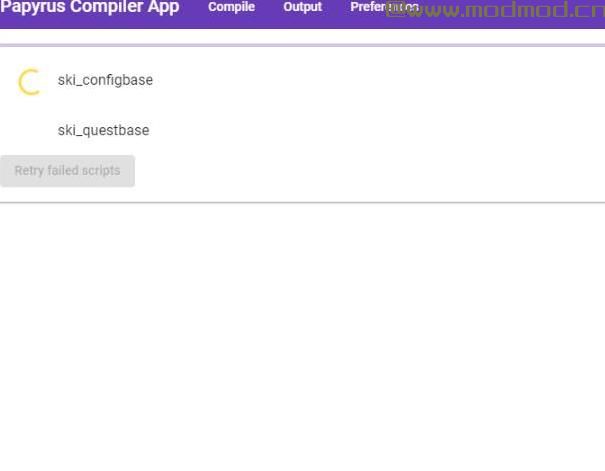Open the Preferences tab

pyautogui.click(x=384, y=7)
